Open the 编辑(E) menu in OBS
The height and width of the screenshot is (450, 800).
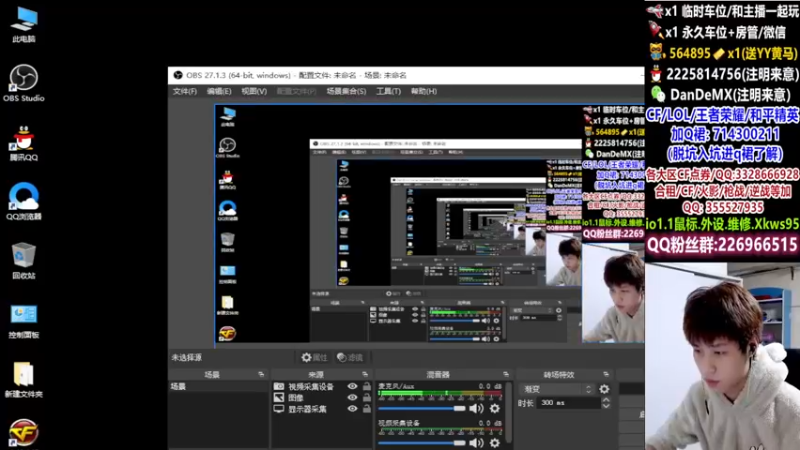click(x=219, y=91)
